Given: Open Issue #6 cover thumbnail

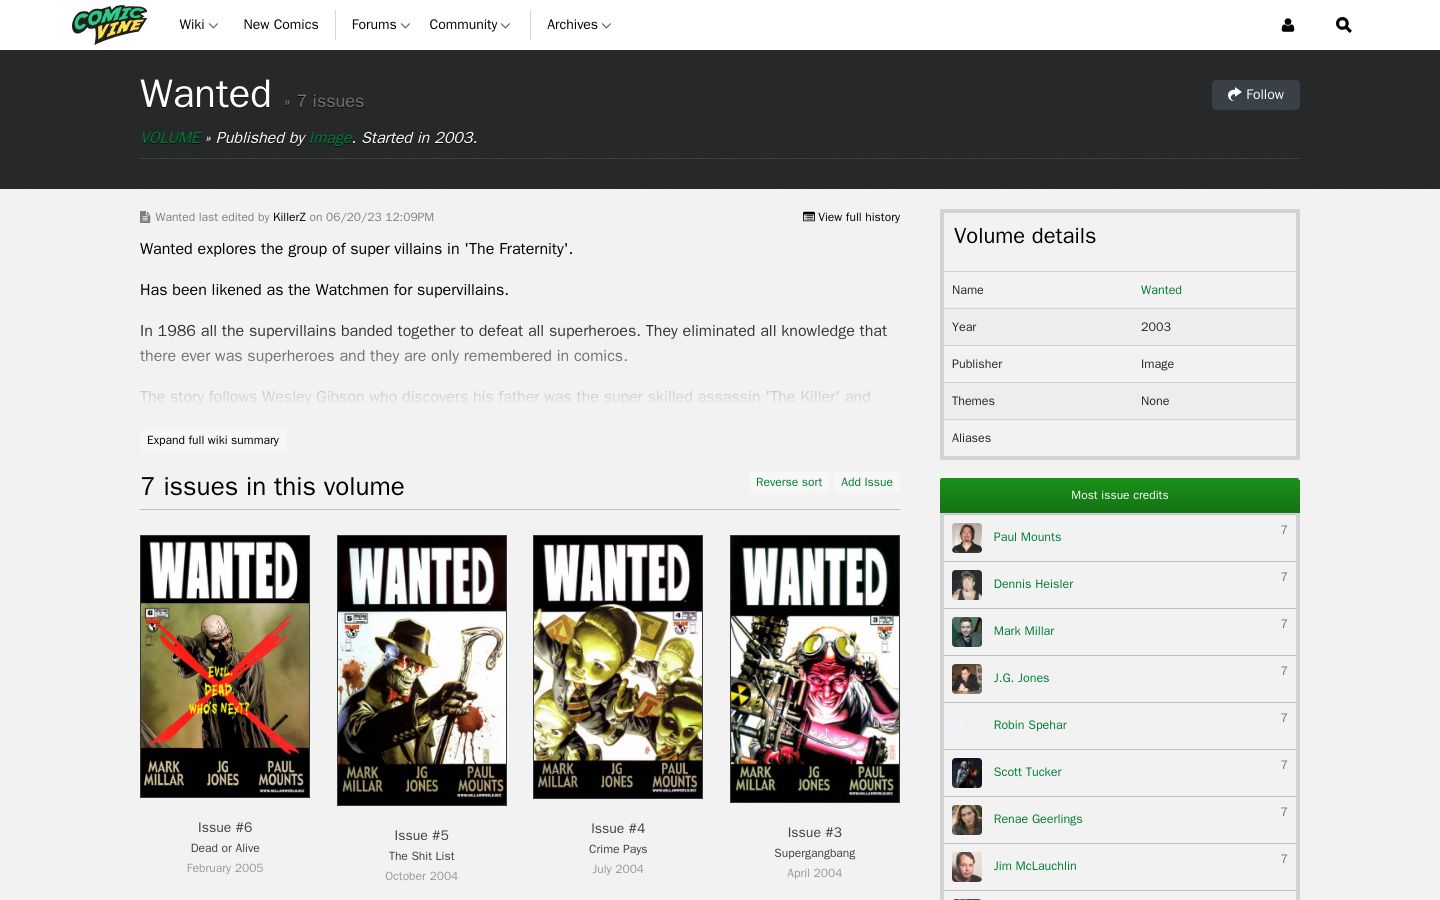Looking at the screenshot, I should (225, 666).
